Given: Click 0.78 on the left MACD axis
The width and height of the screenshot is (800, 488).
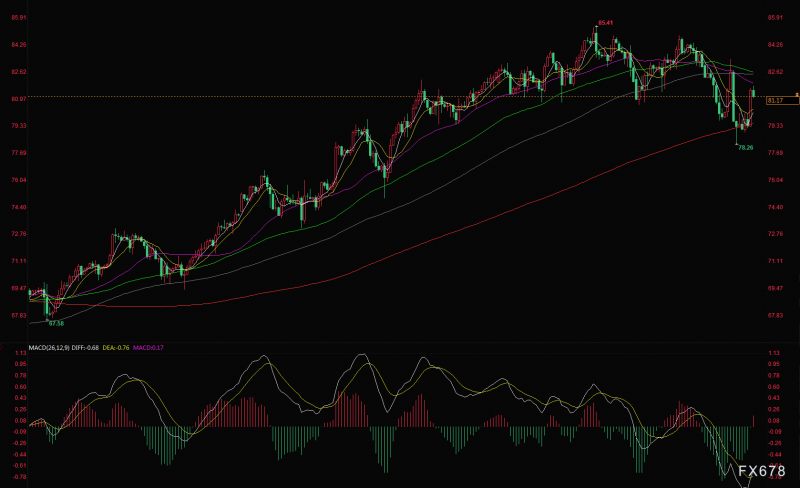Looking at the screenshot, I should pyautogui.click(x=21, y=376).
